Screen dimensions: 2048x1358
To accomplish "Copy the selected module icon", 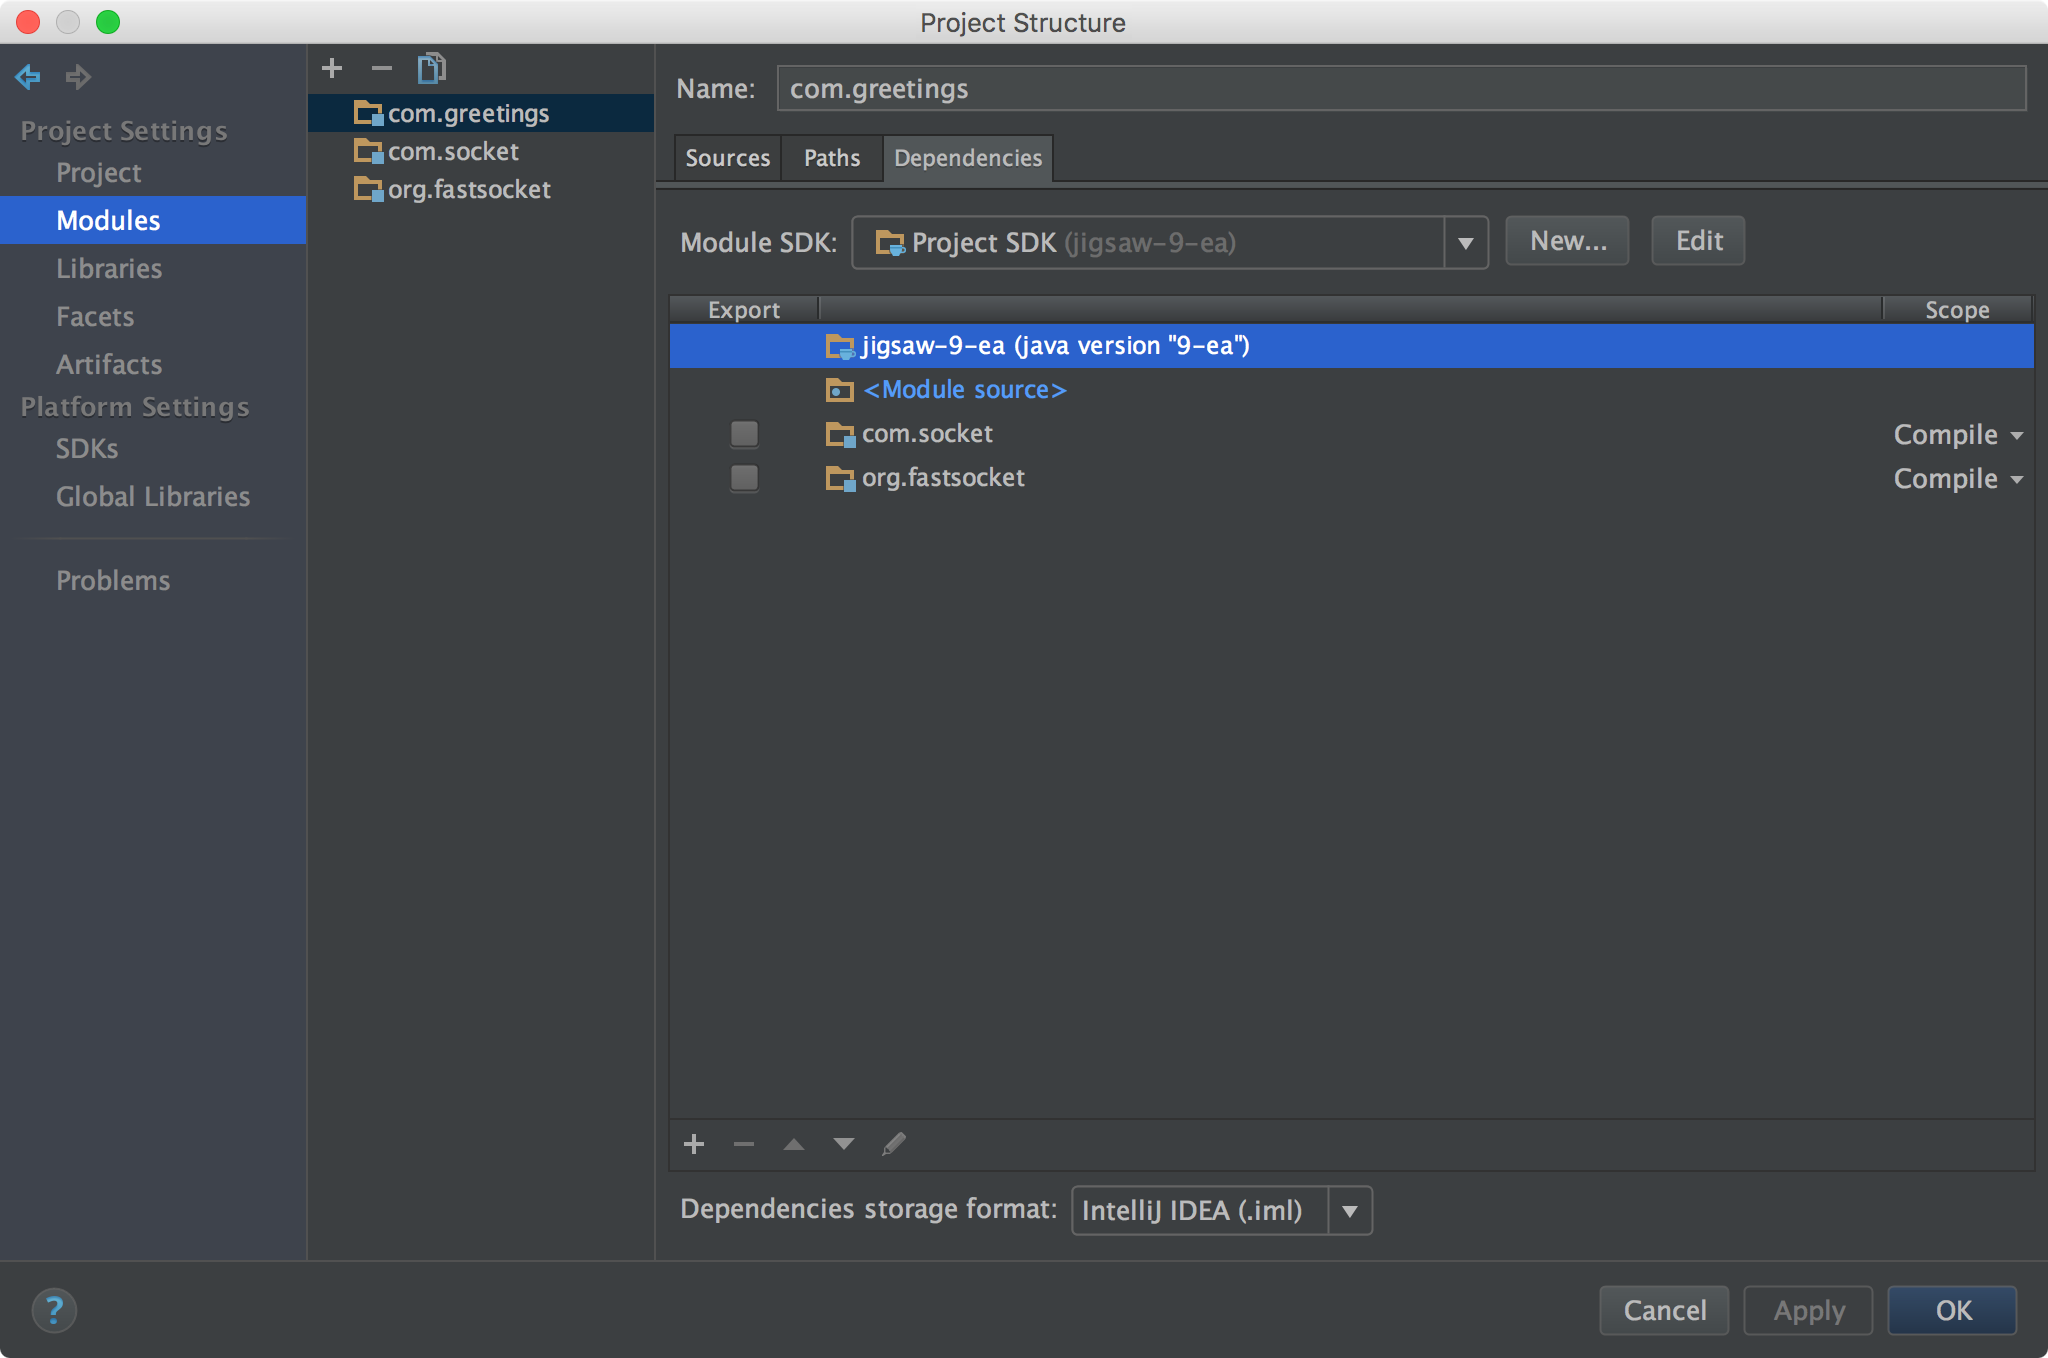I will [432, 68].
